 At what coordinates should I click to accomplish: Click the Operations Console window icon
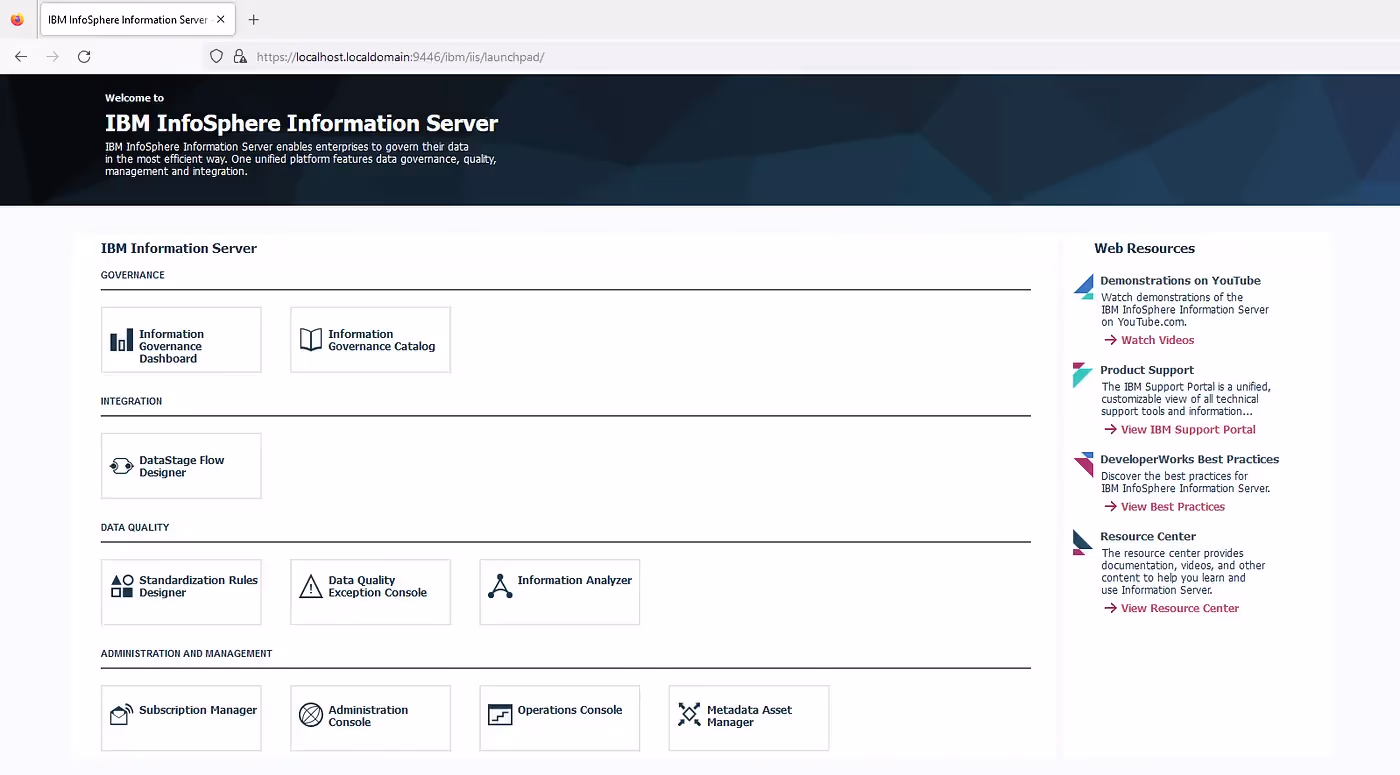pyautogui.click(x=500, y=714)
